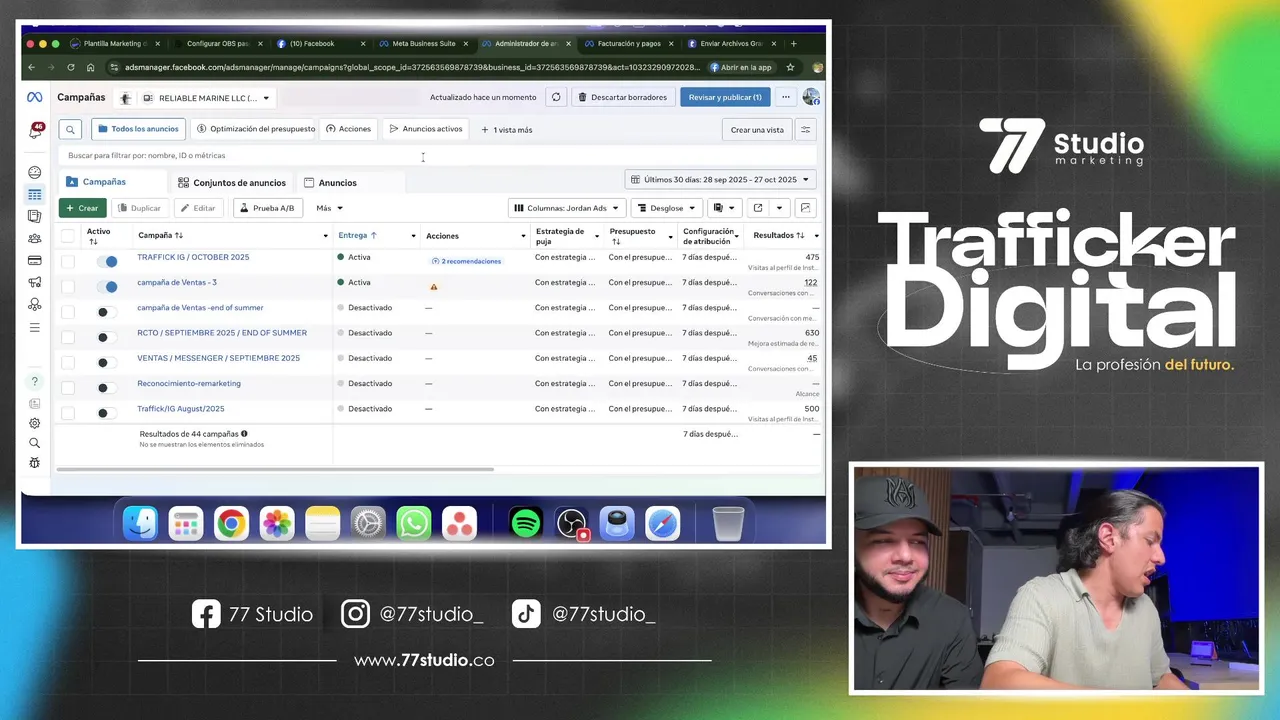Open billing card icon in sidebar
The image size is (1280, 720).
35,260
